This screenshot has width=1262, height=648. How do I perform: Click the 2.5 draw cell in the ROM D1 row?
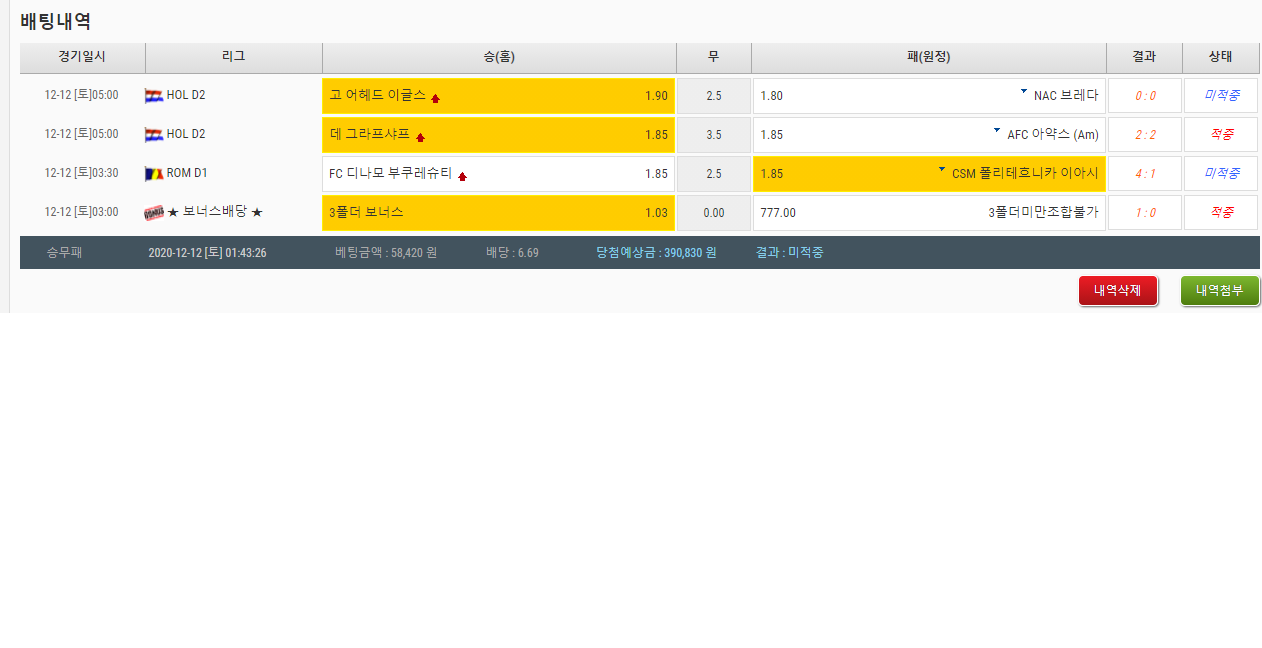713,174
